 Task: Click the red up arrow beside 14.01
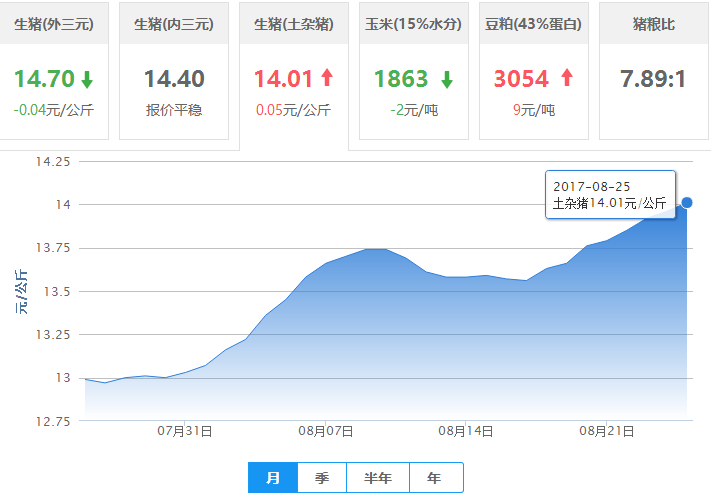click(x=326, y=79)
